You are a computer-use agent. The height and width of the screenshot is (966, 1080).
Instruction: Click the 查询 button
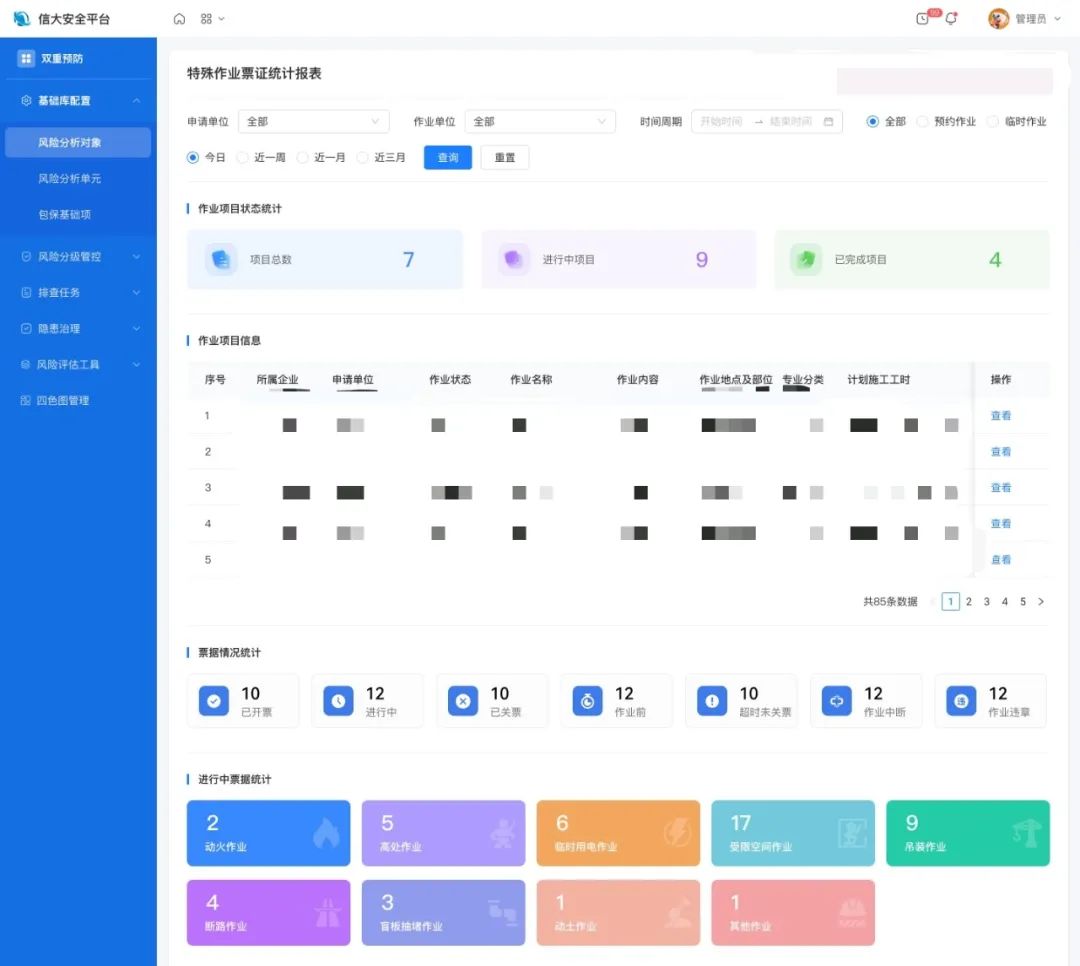pyautogui.click(x=448, y=158)
